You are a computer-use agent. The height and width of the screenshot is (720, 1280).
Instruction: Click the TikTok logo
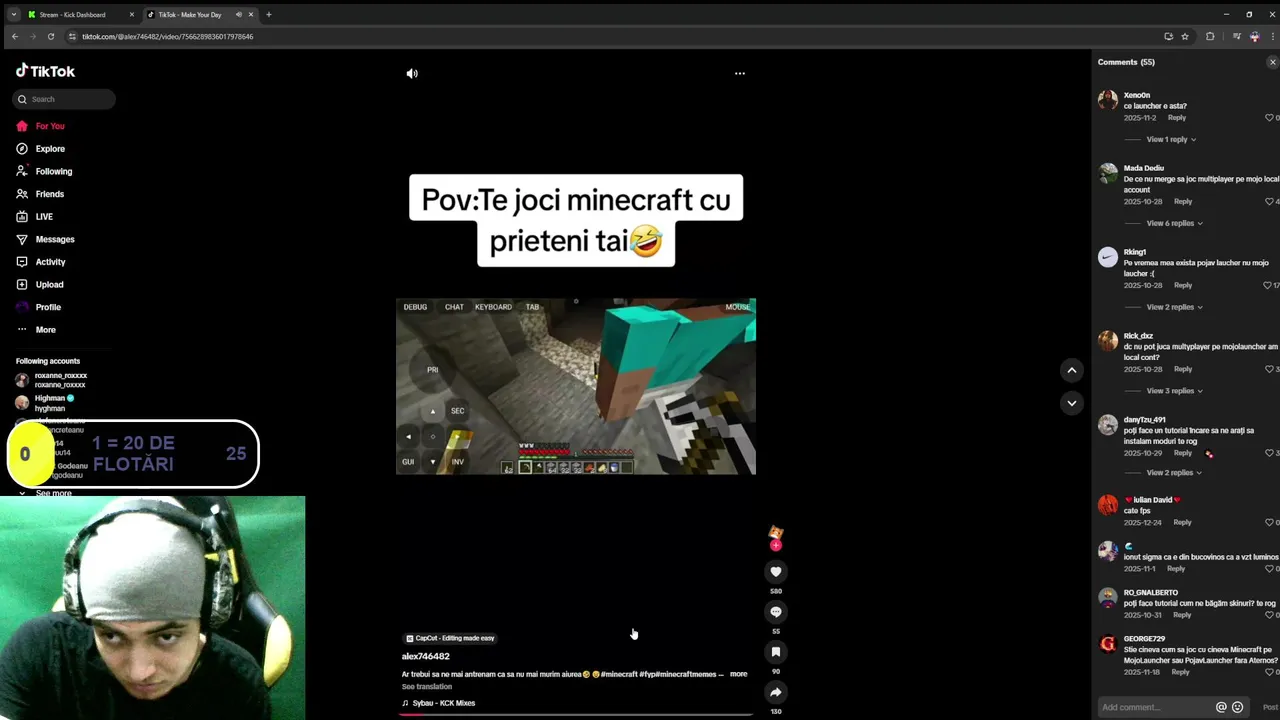click(x=45, y=71)
